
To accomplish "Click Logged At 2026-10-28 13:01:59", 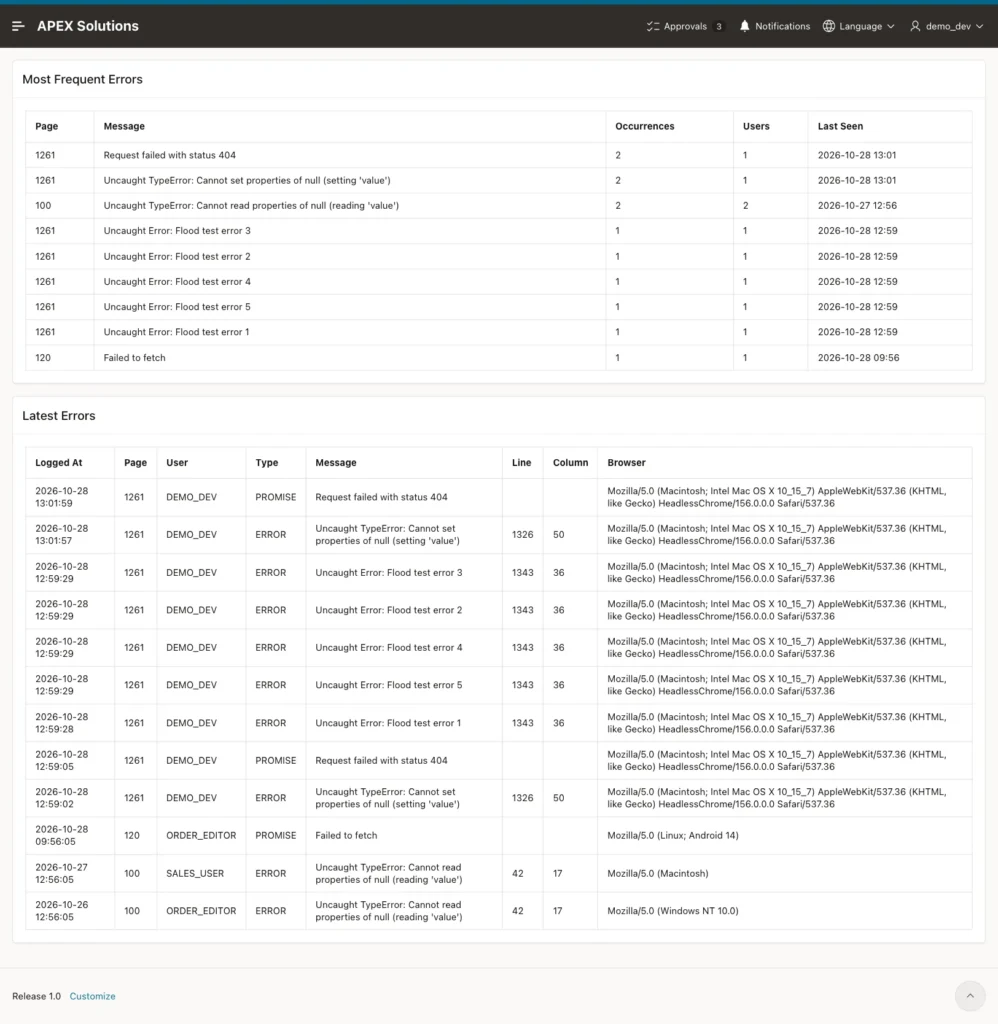I will coord(61,497).
